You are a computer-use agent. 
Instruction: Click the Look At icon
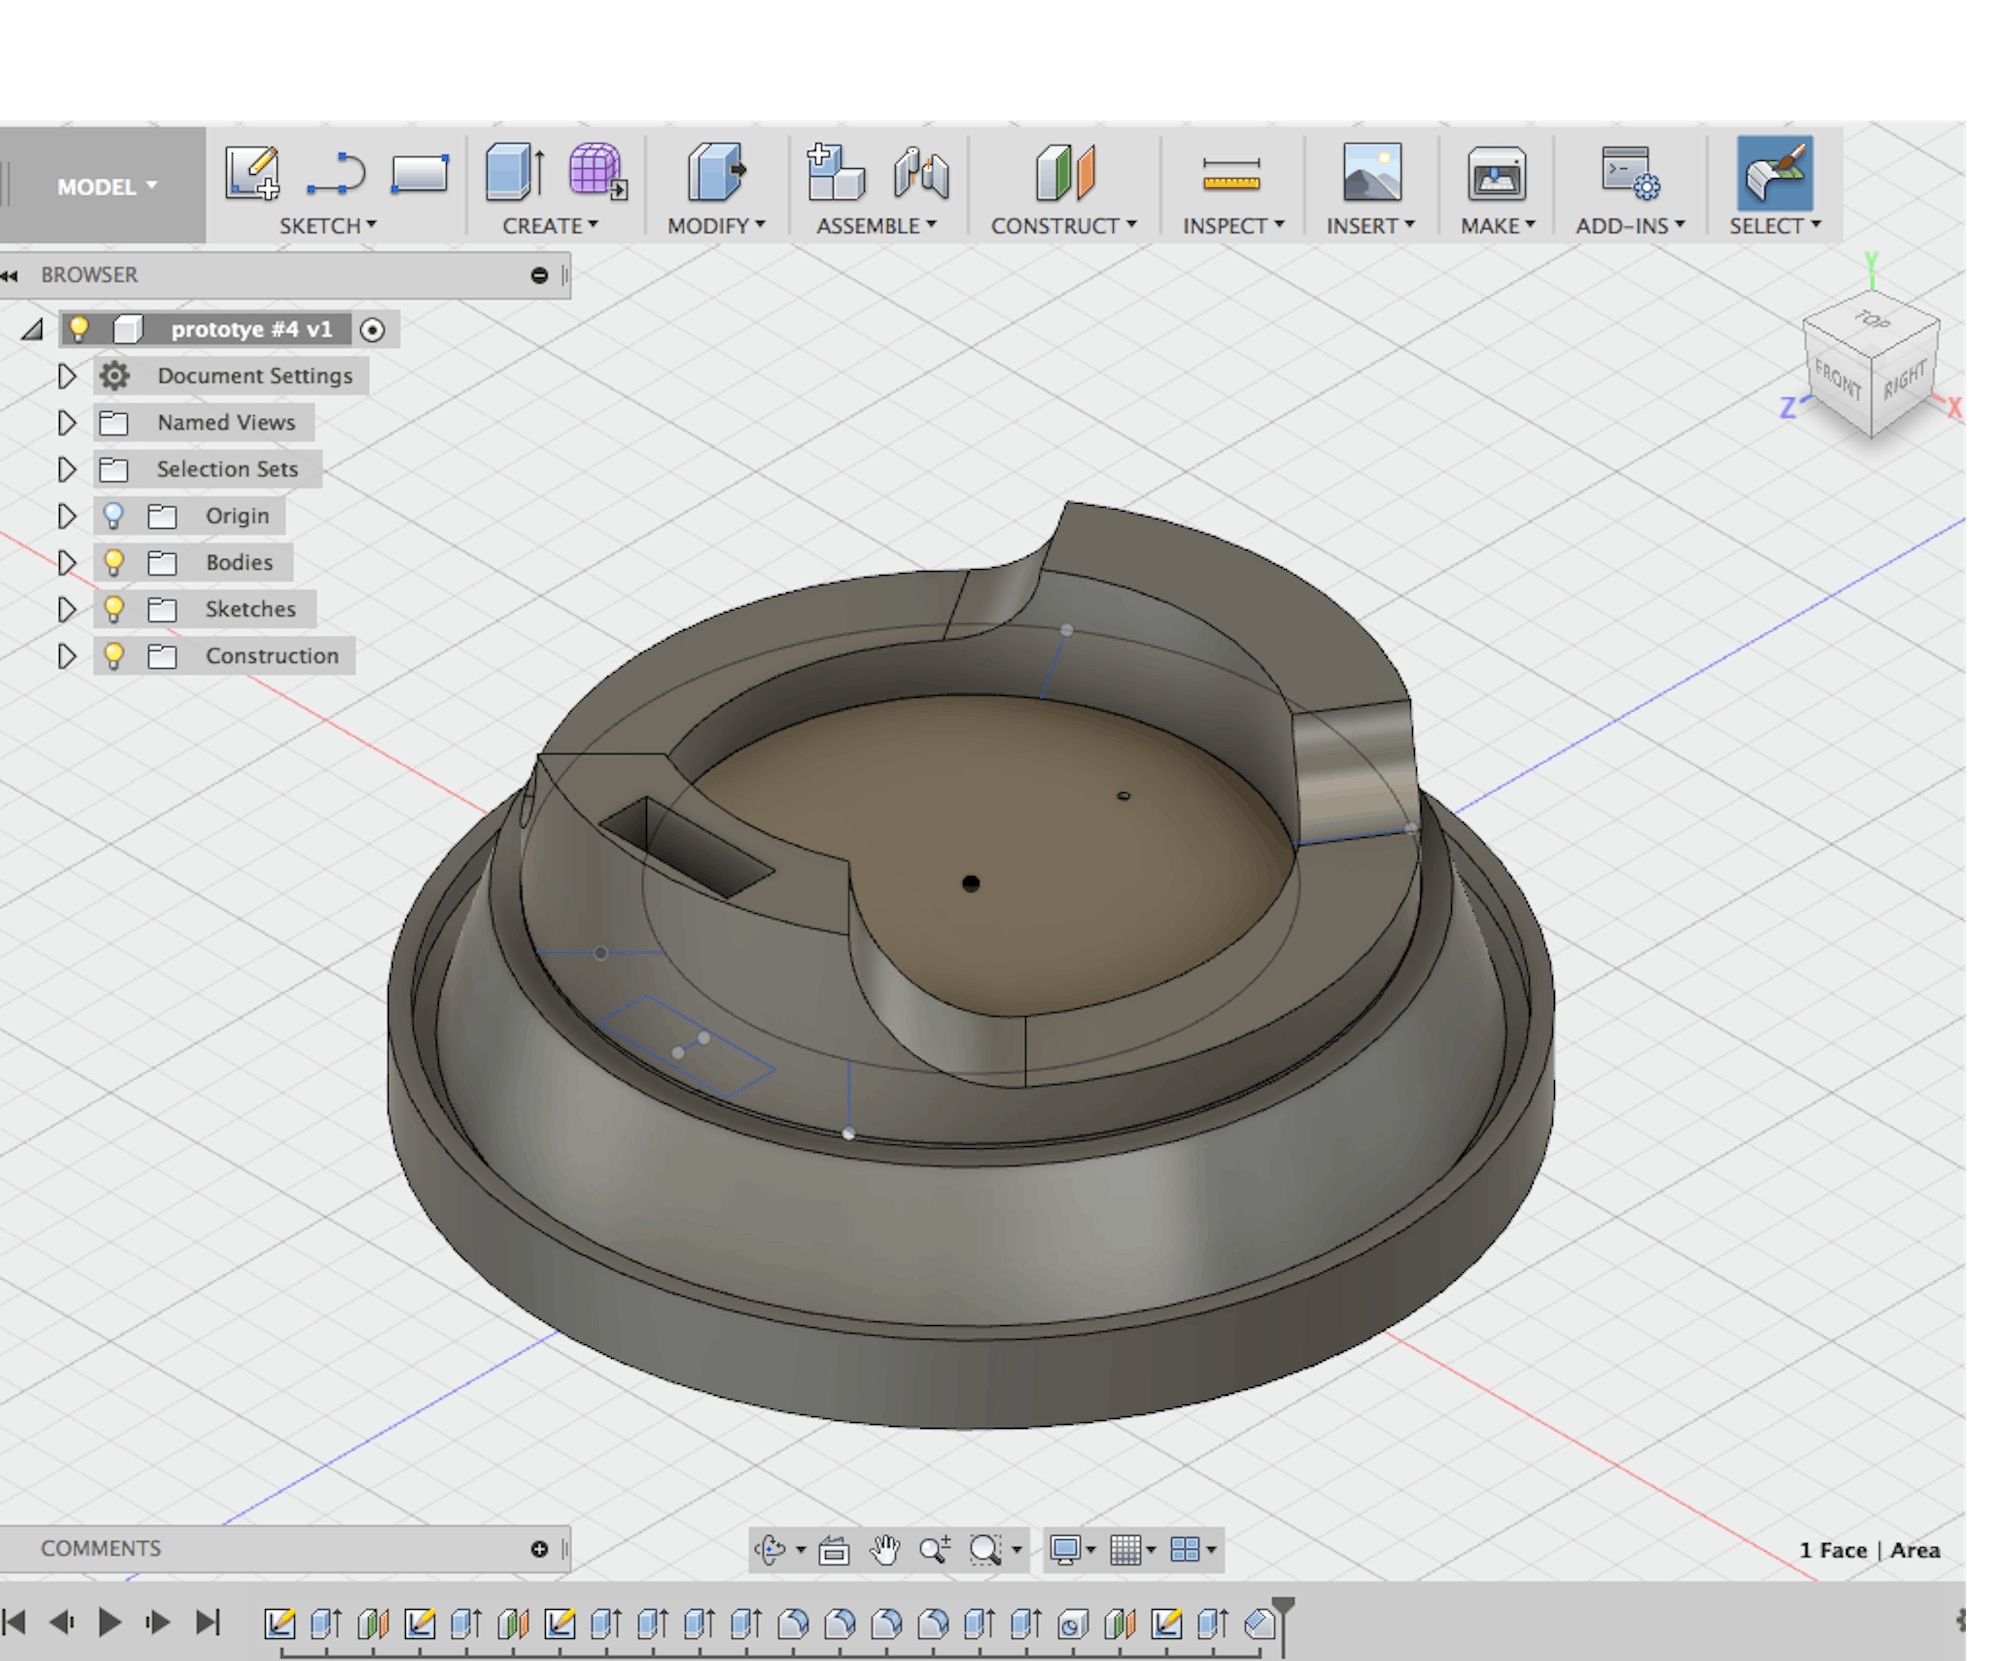[834, 1550]
